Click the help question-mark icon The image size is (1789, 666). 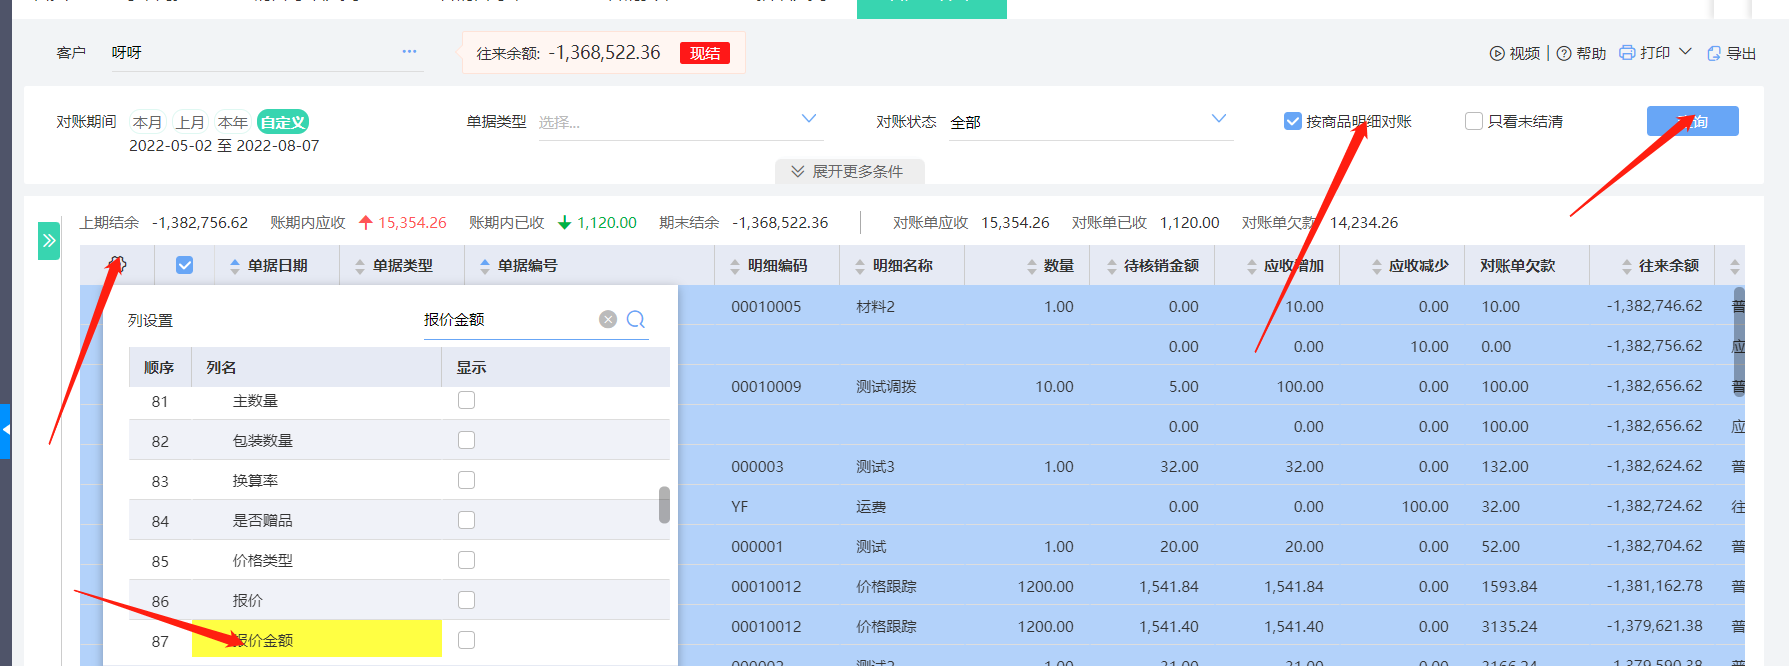(x=1564, y=54)
